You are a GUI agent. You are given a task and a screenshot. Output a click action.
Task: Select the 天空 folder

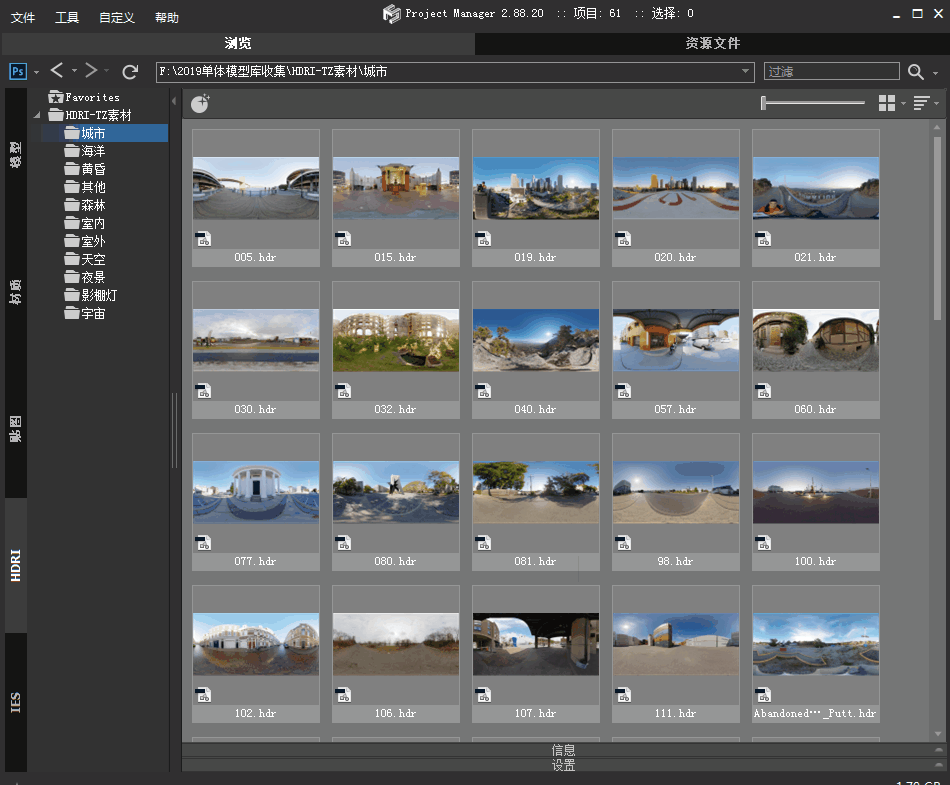click(x=85, y=259)
